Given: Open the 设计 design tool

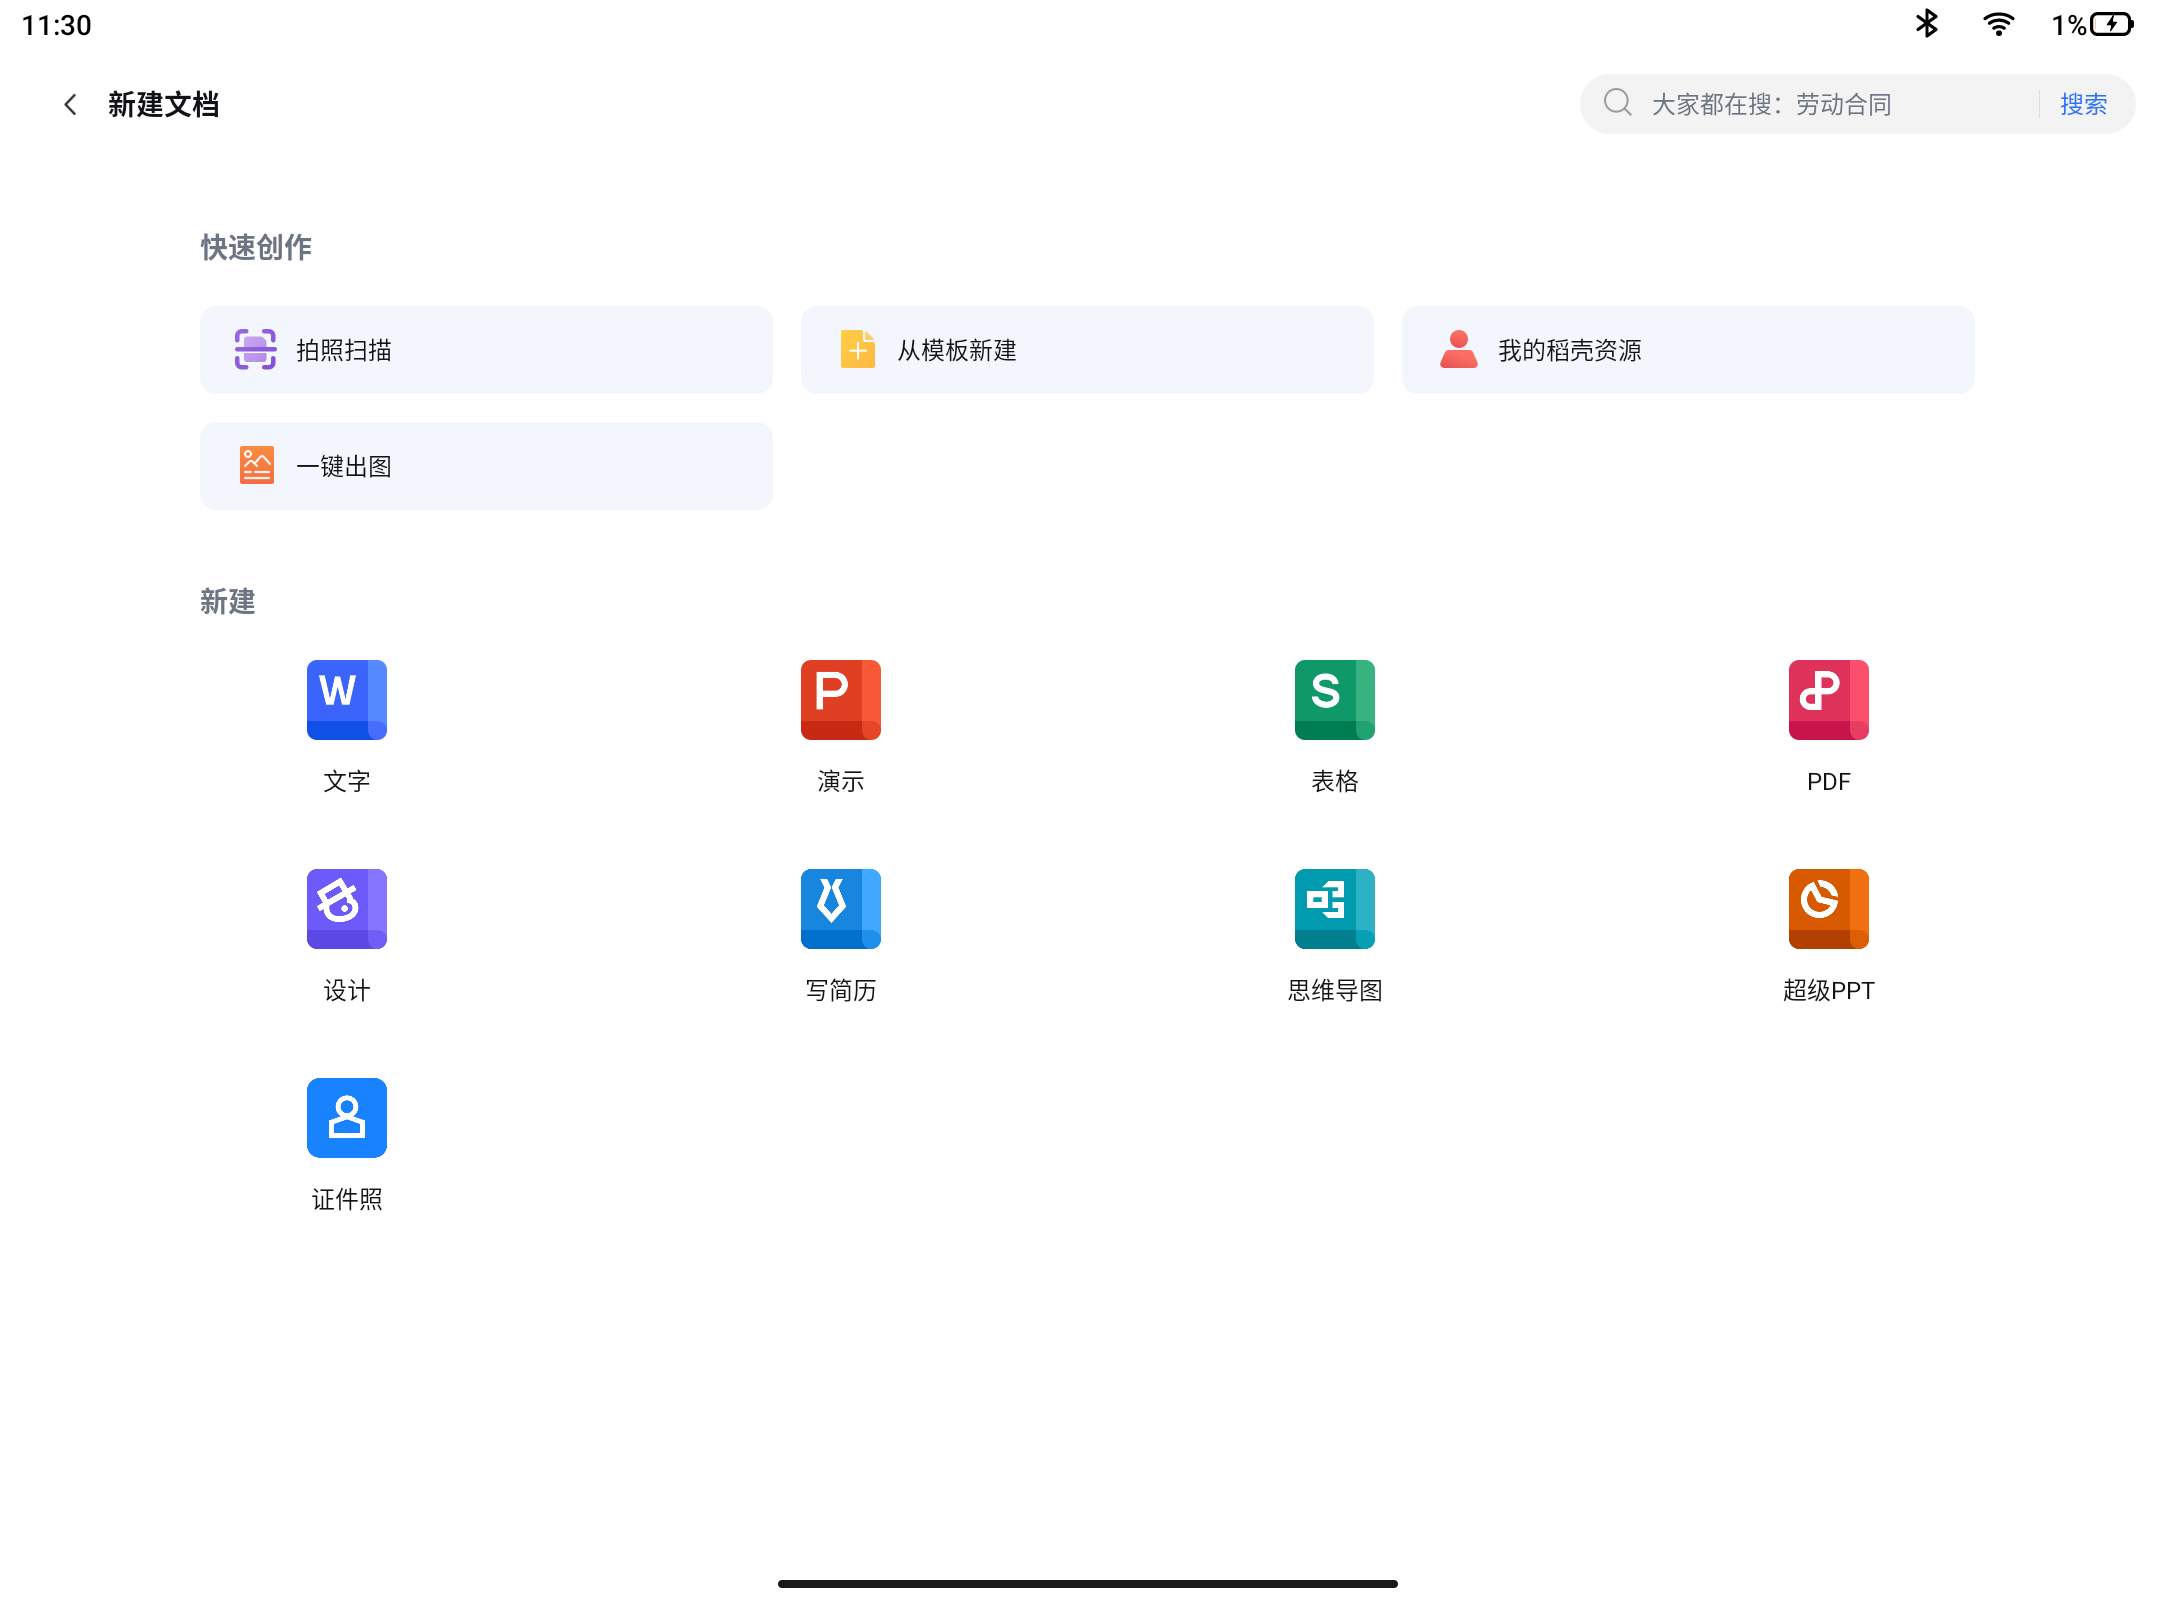Looking at the screenshot, I should 346,909.
